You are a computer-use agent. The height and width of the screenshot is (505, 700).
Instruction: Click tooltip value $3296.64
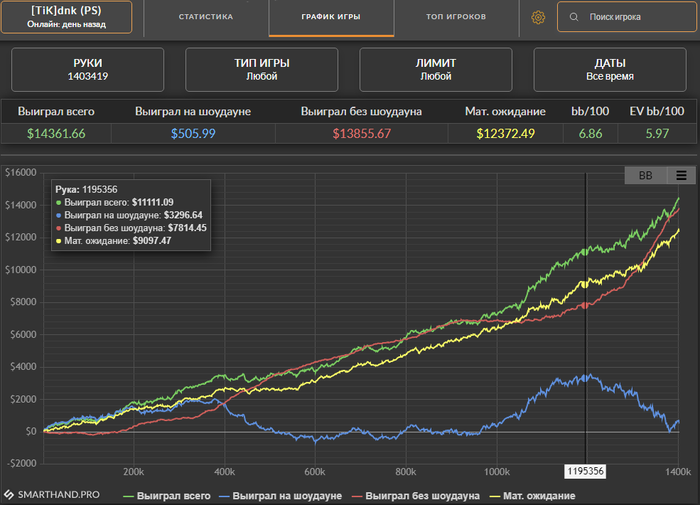[x=183, y=215]
